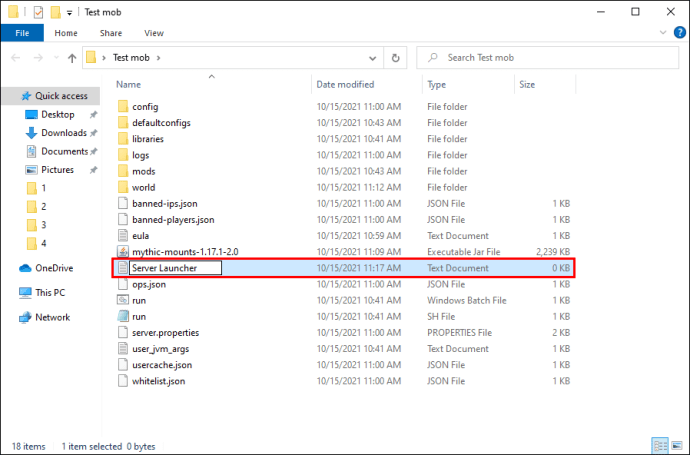Select the run Windows Batch File icon
This screenshot has width=690, height=455.
[123, 300]
